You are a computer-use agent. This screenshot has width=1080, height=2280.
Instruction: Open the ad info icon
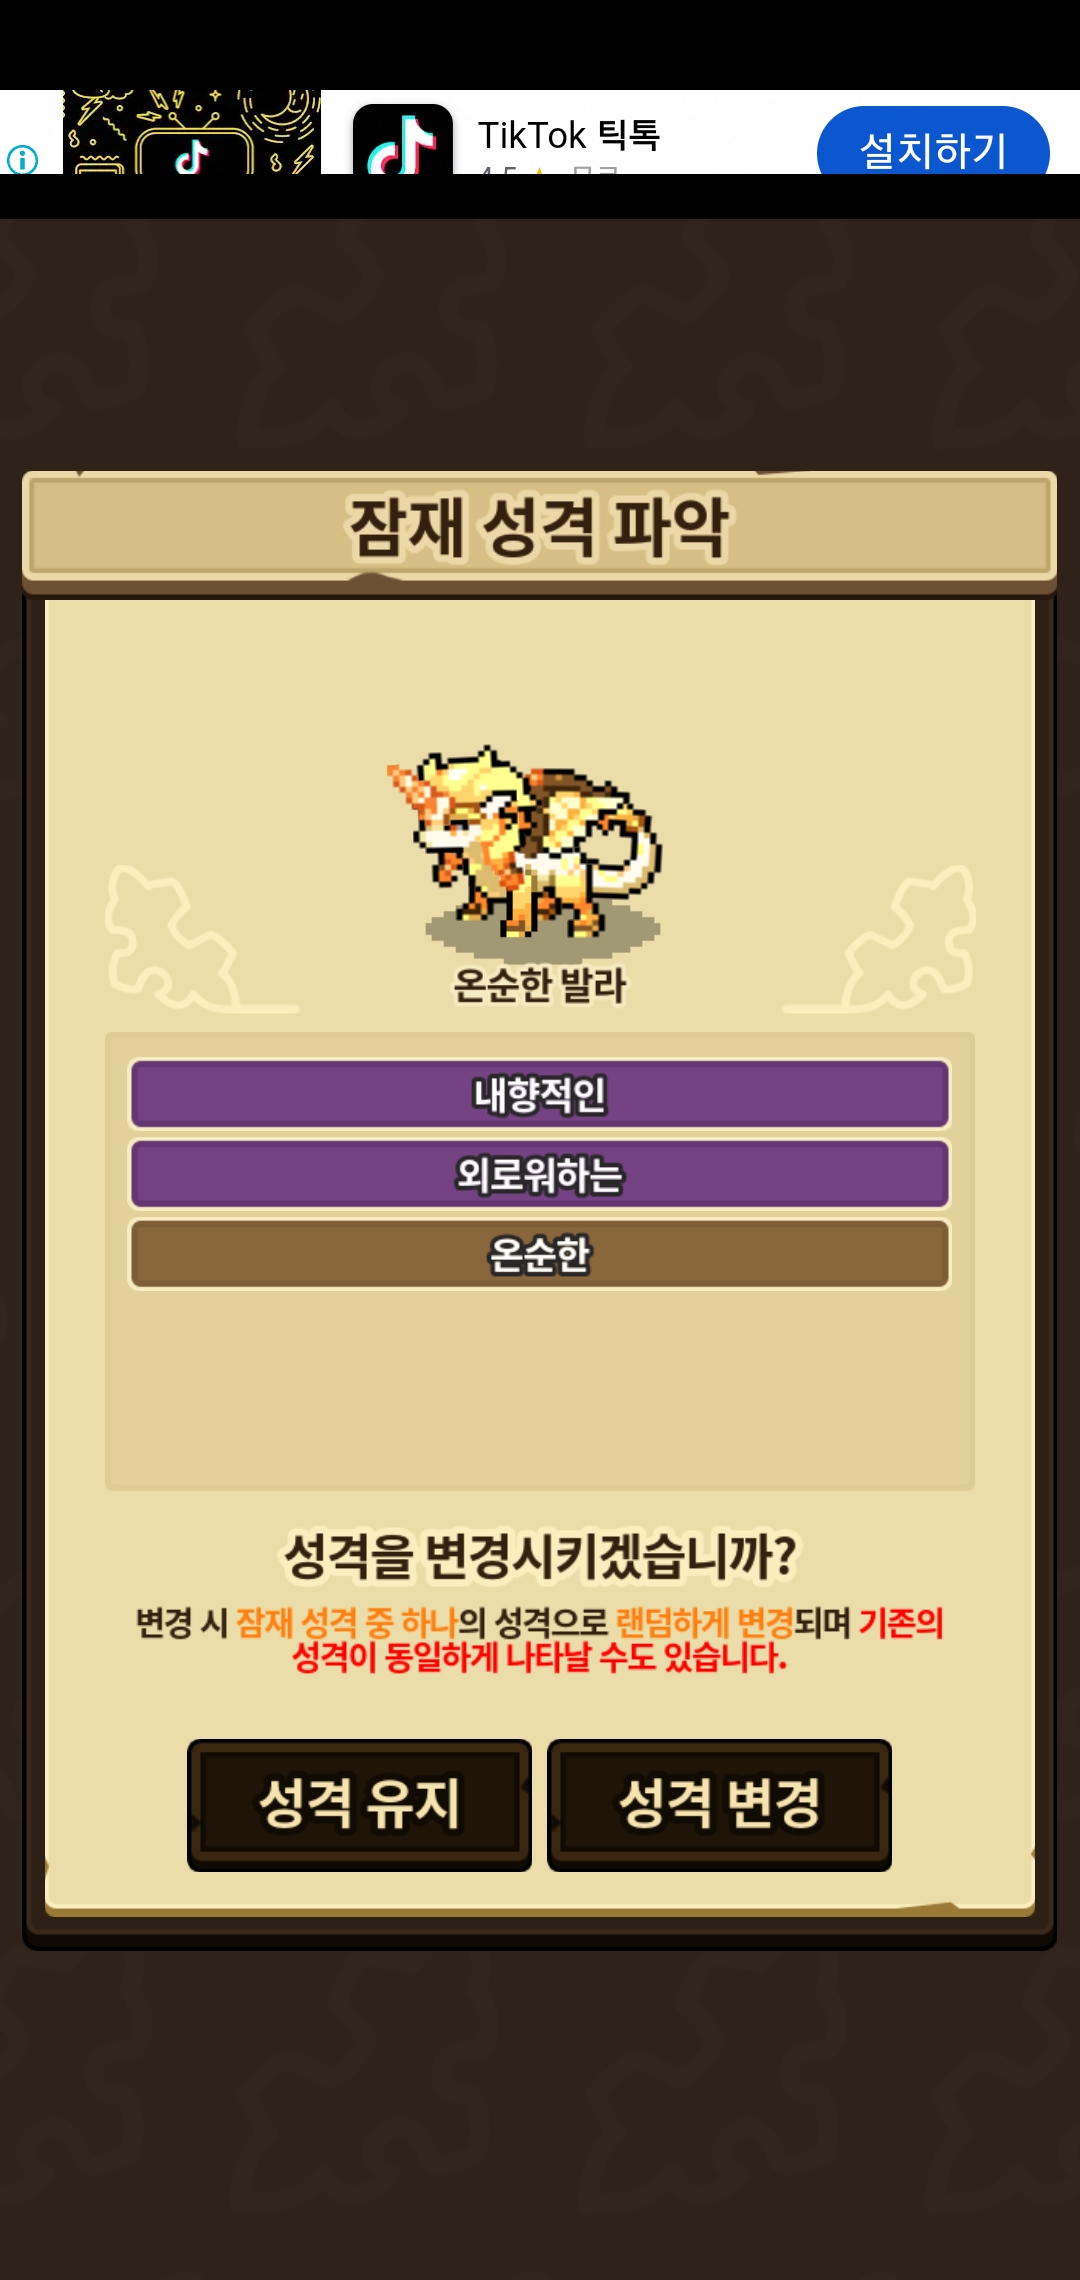coord(22,159)
